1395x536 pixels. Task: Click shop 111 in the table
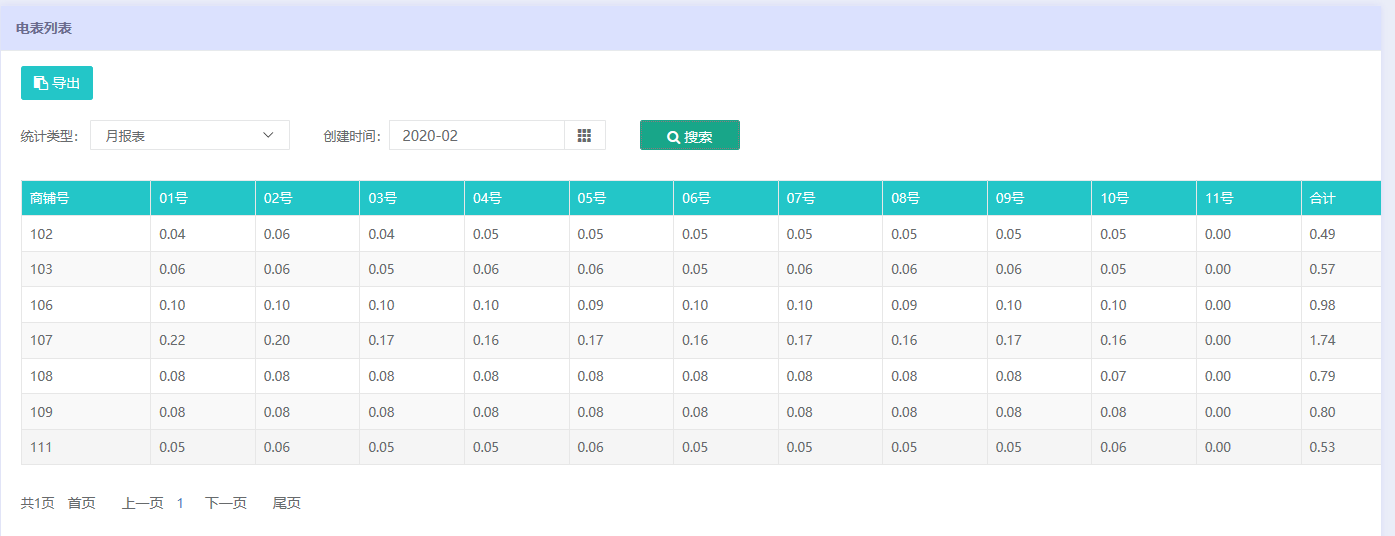42,447
